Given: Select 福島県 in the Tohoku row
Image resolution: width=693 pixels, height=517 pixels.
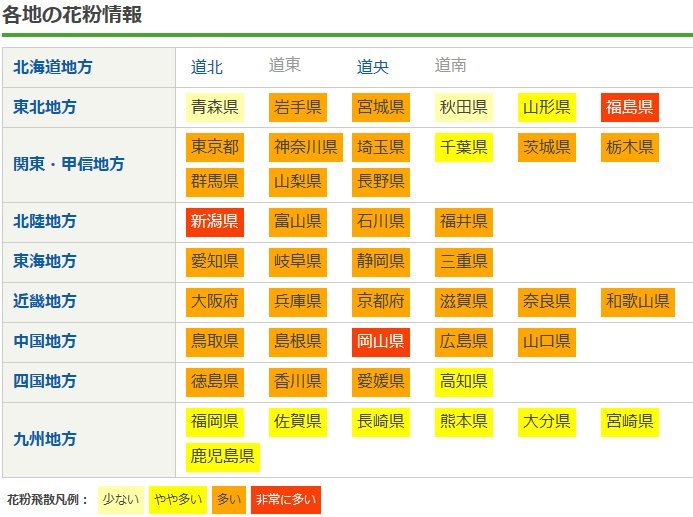Looking at the screenshot, I should [629, 107].
